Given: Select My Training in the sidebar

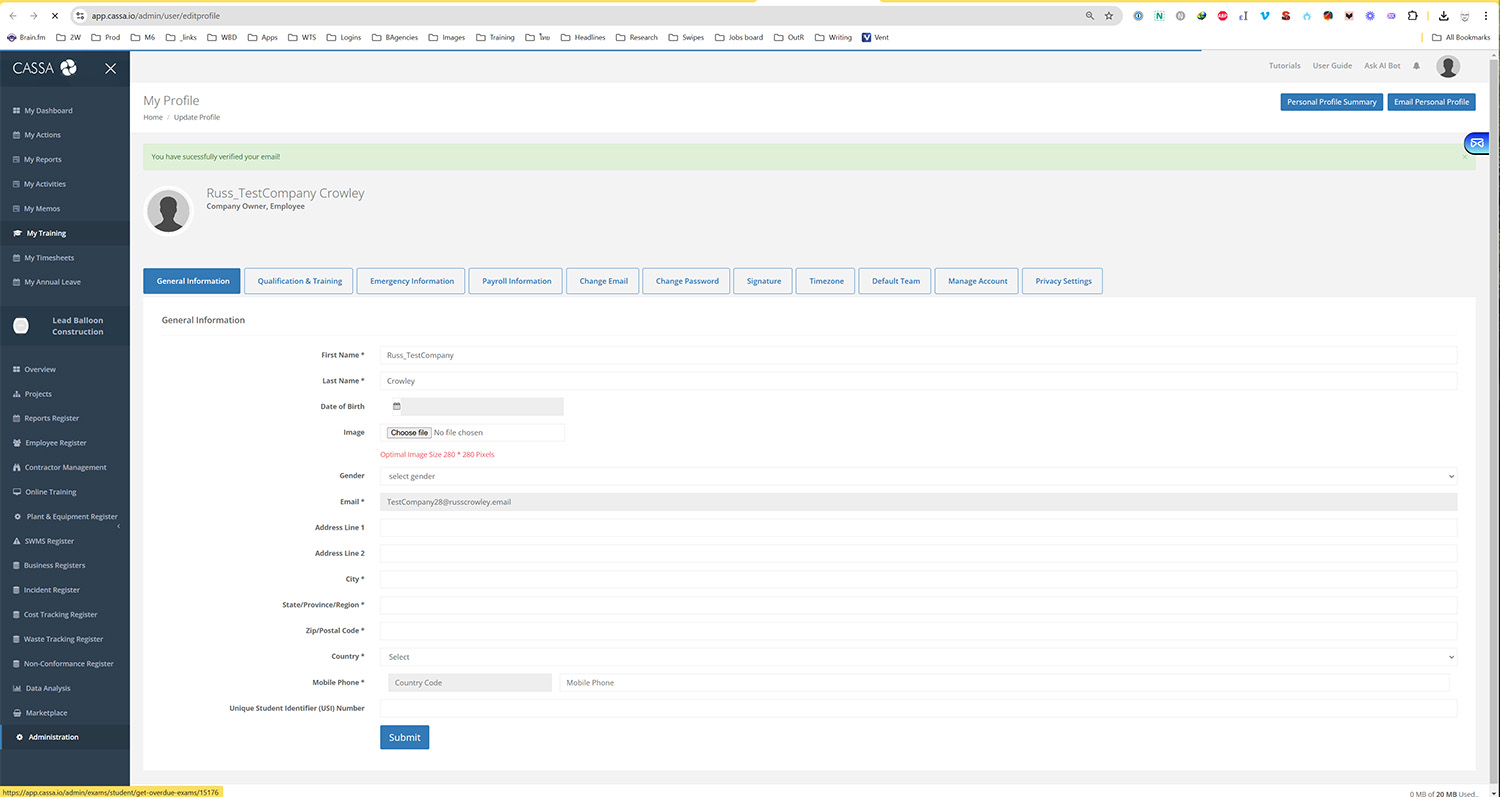Looking at the screenshot, I should (46, 233).
